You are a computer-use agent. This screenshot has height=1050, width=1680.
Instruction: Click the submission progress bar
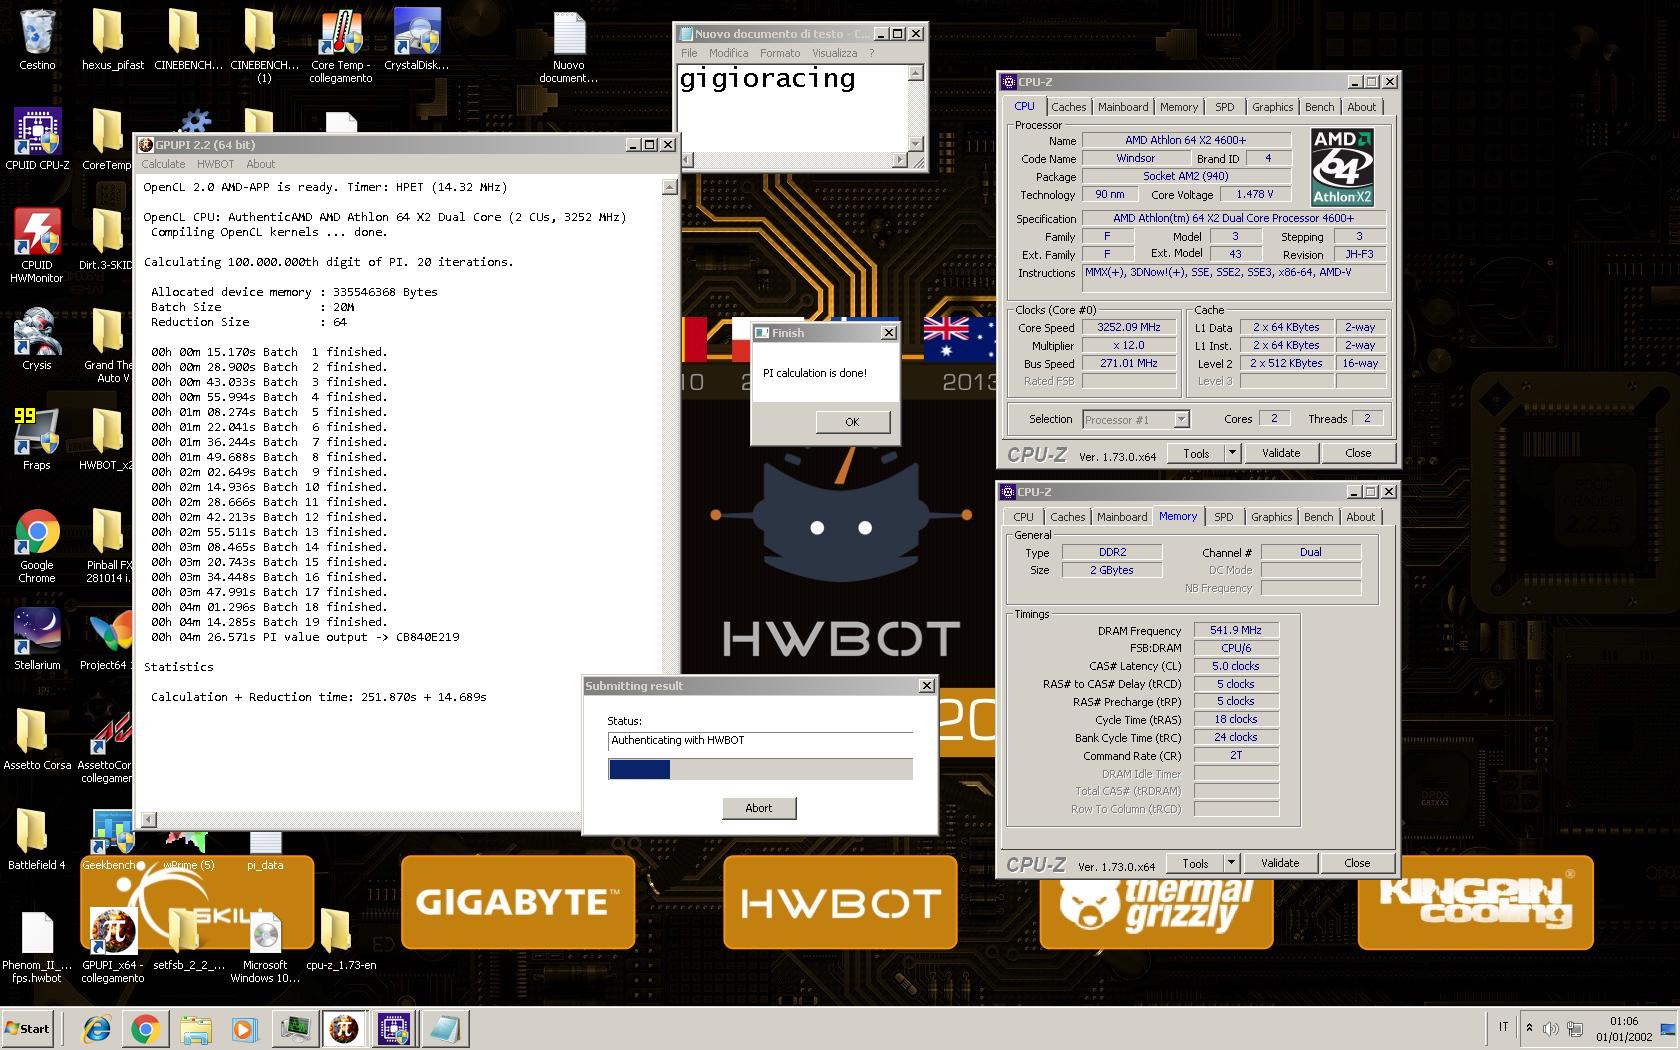[x=760, y=769]
